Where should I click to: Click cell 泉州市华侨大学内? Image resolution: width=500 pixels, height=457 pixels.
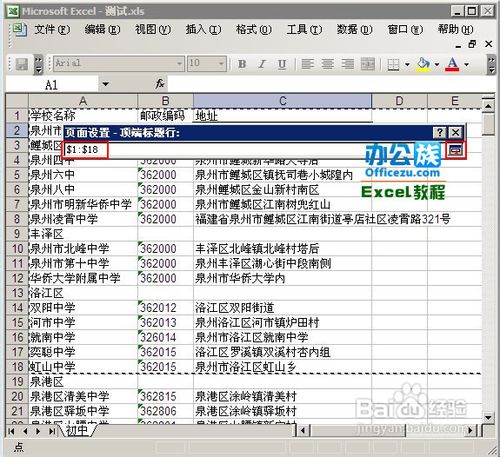[x=282, y=278]
